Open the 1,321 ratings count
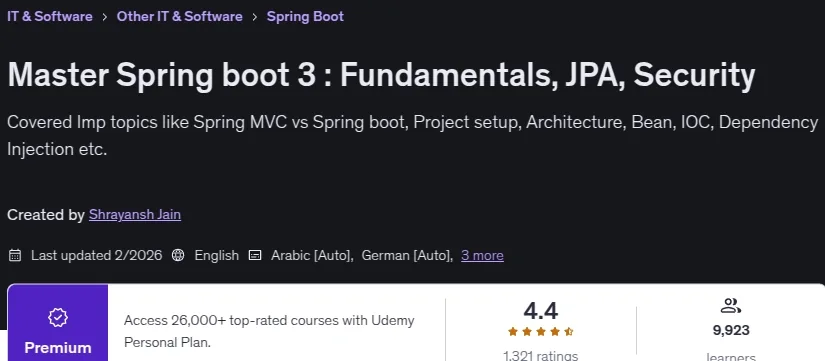This screenshot has width=825, height=361. pos(540,356)
